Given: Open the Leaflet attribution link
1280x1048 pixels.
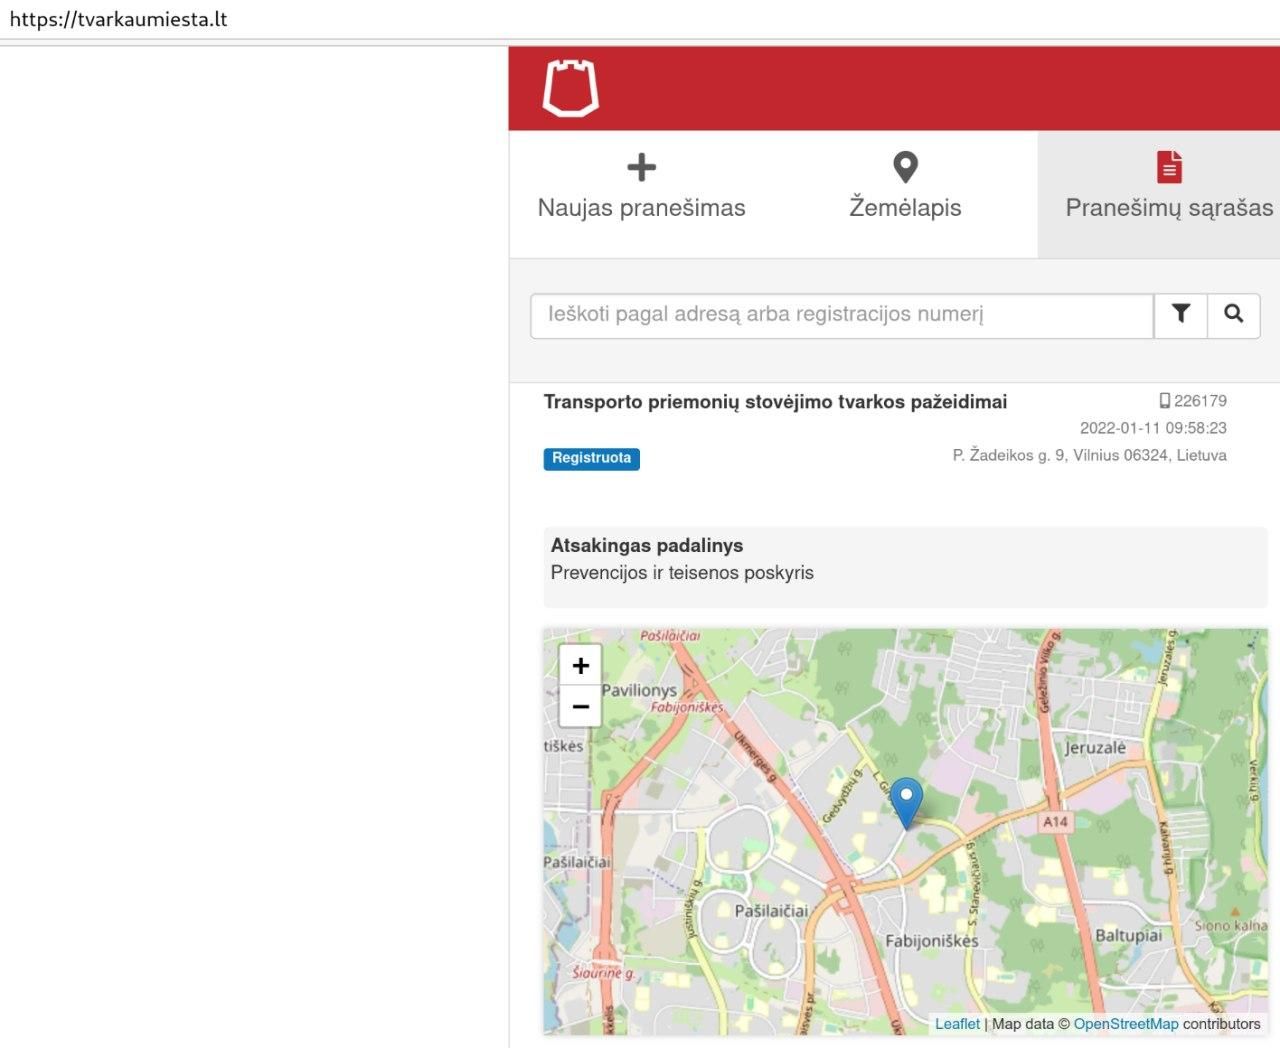Looking at the screenshot, I should point(957,1024).
